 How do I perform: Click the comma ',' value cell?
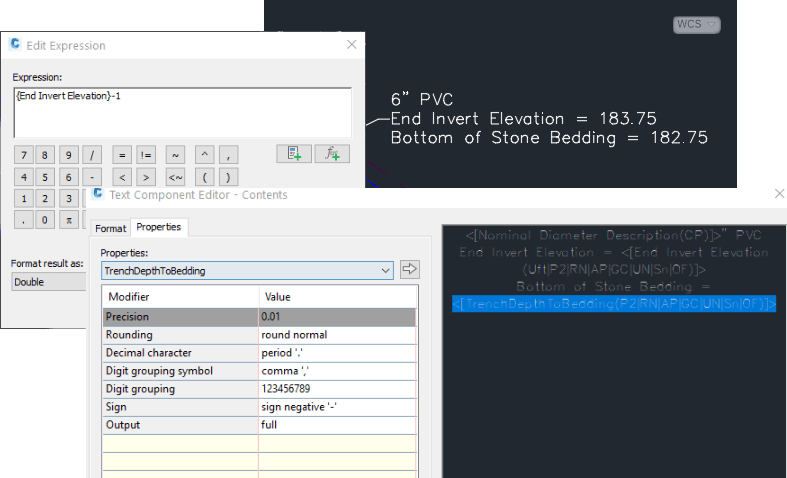coord(337,371)
